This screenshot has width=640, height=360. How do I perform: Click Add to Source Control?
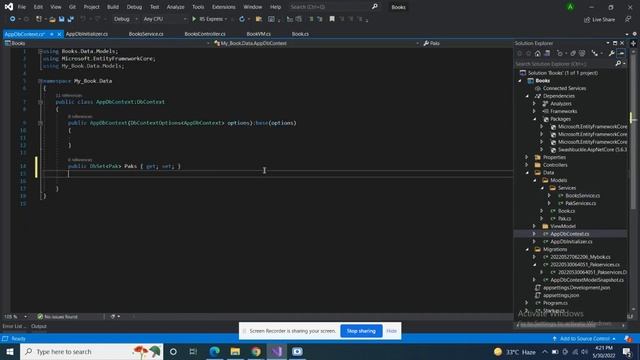coord(584,339)
